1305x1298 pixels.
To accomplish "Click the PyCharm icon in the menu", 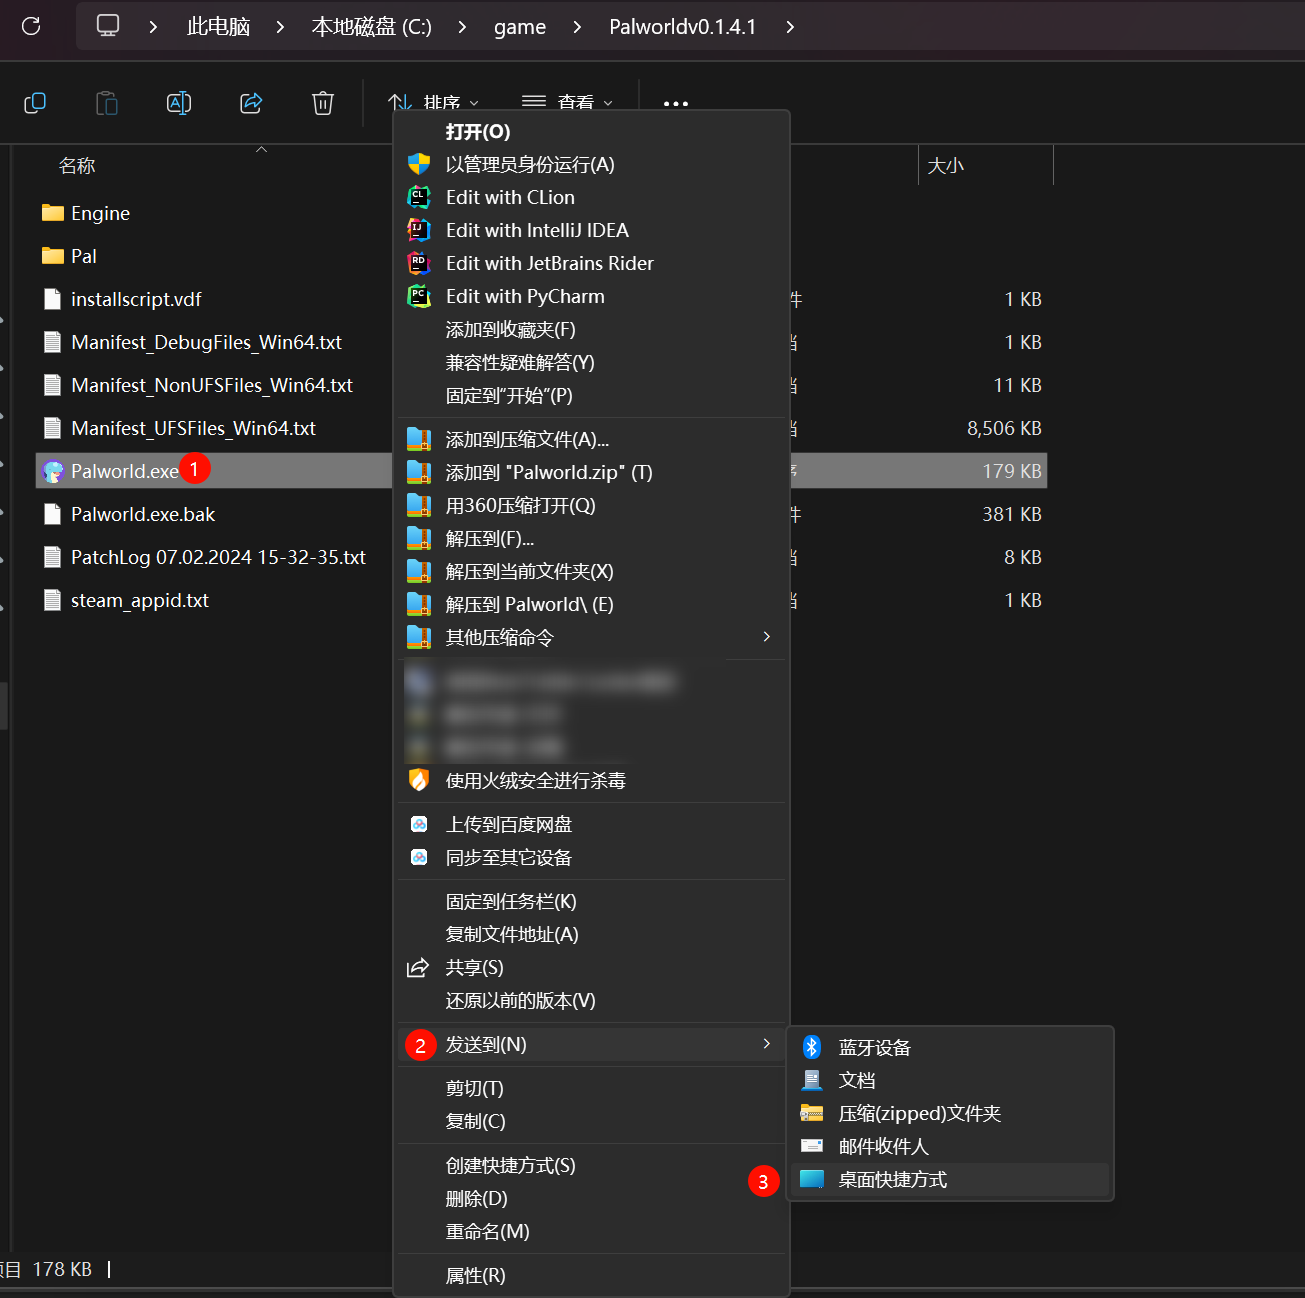I will tap(419, 296).
